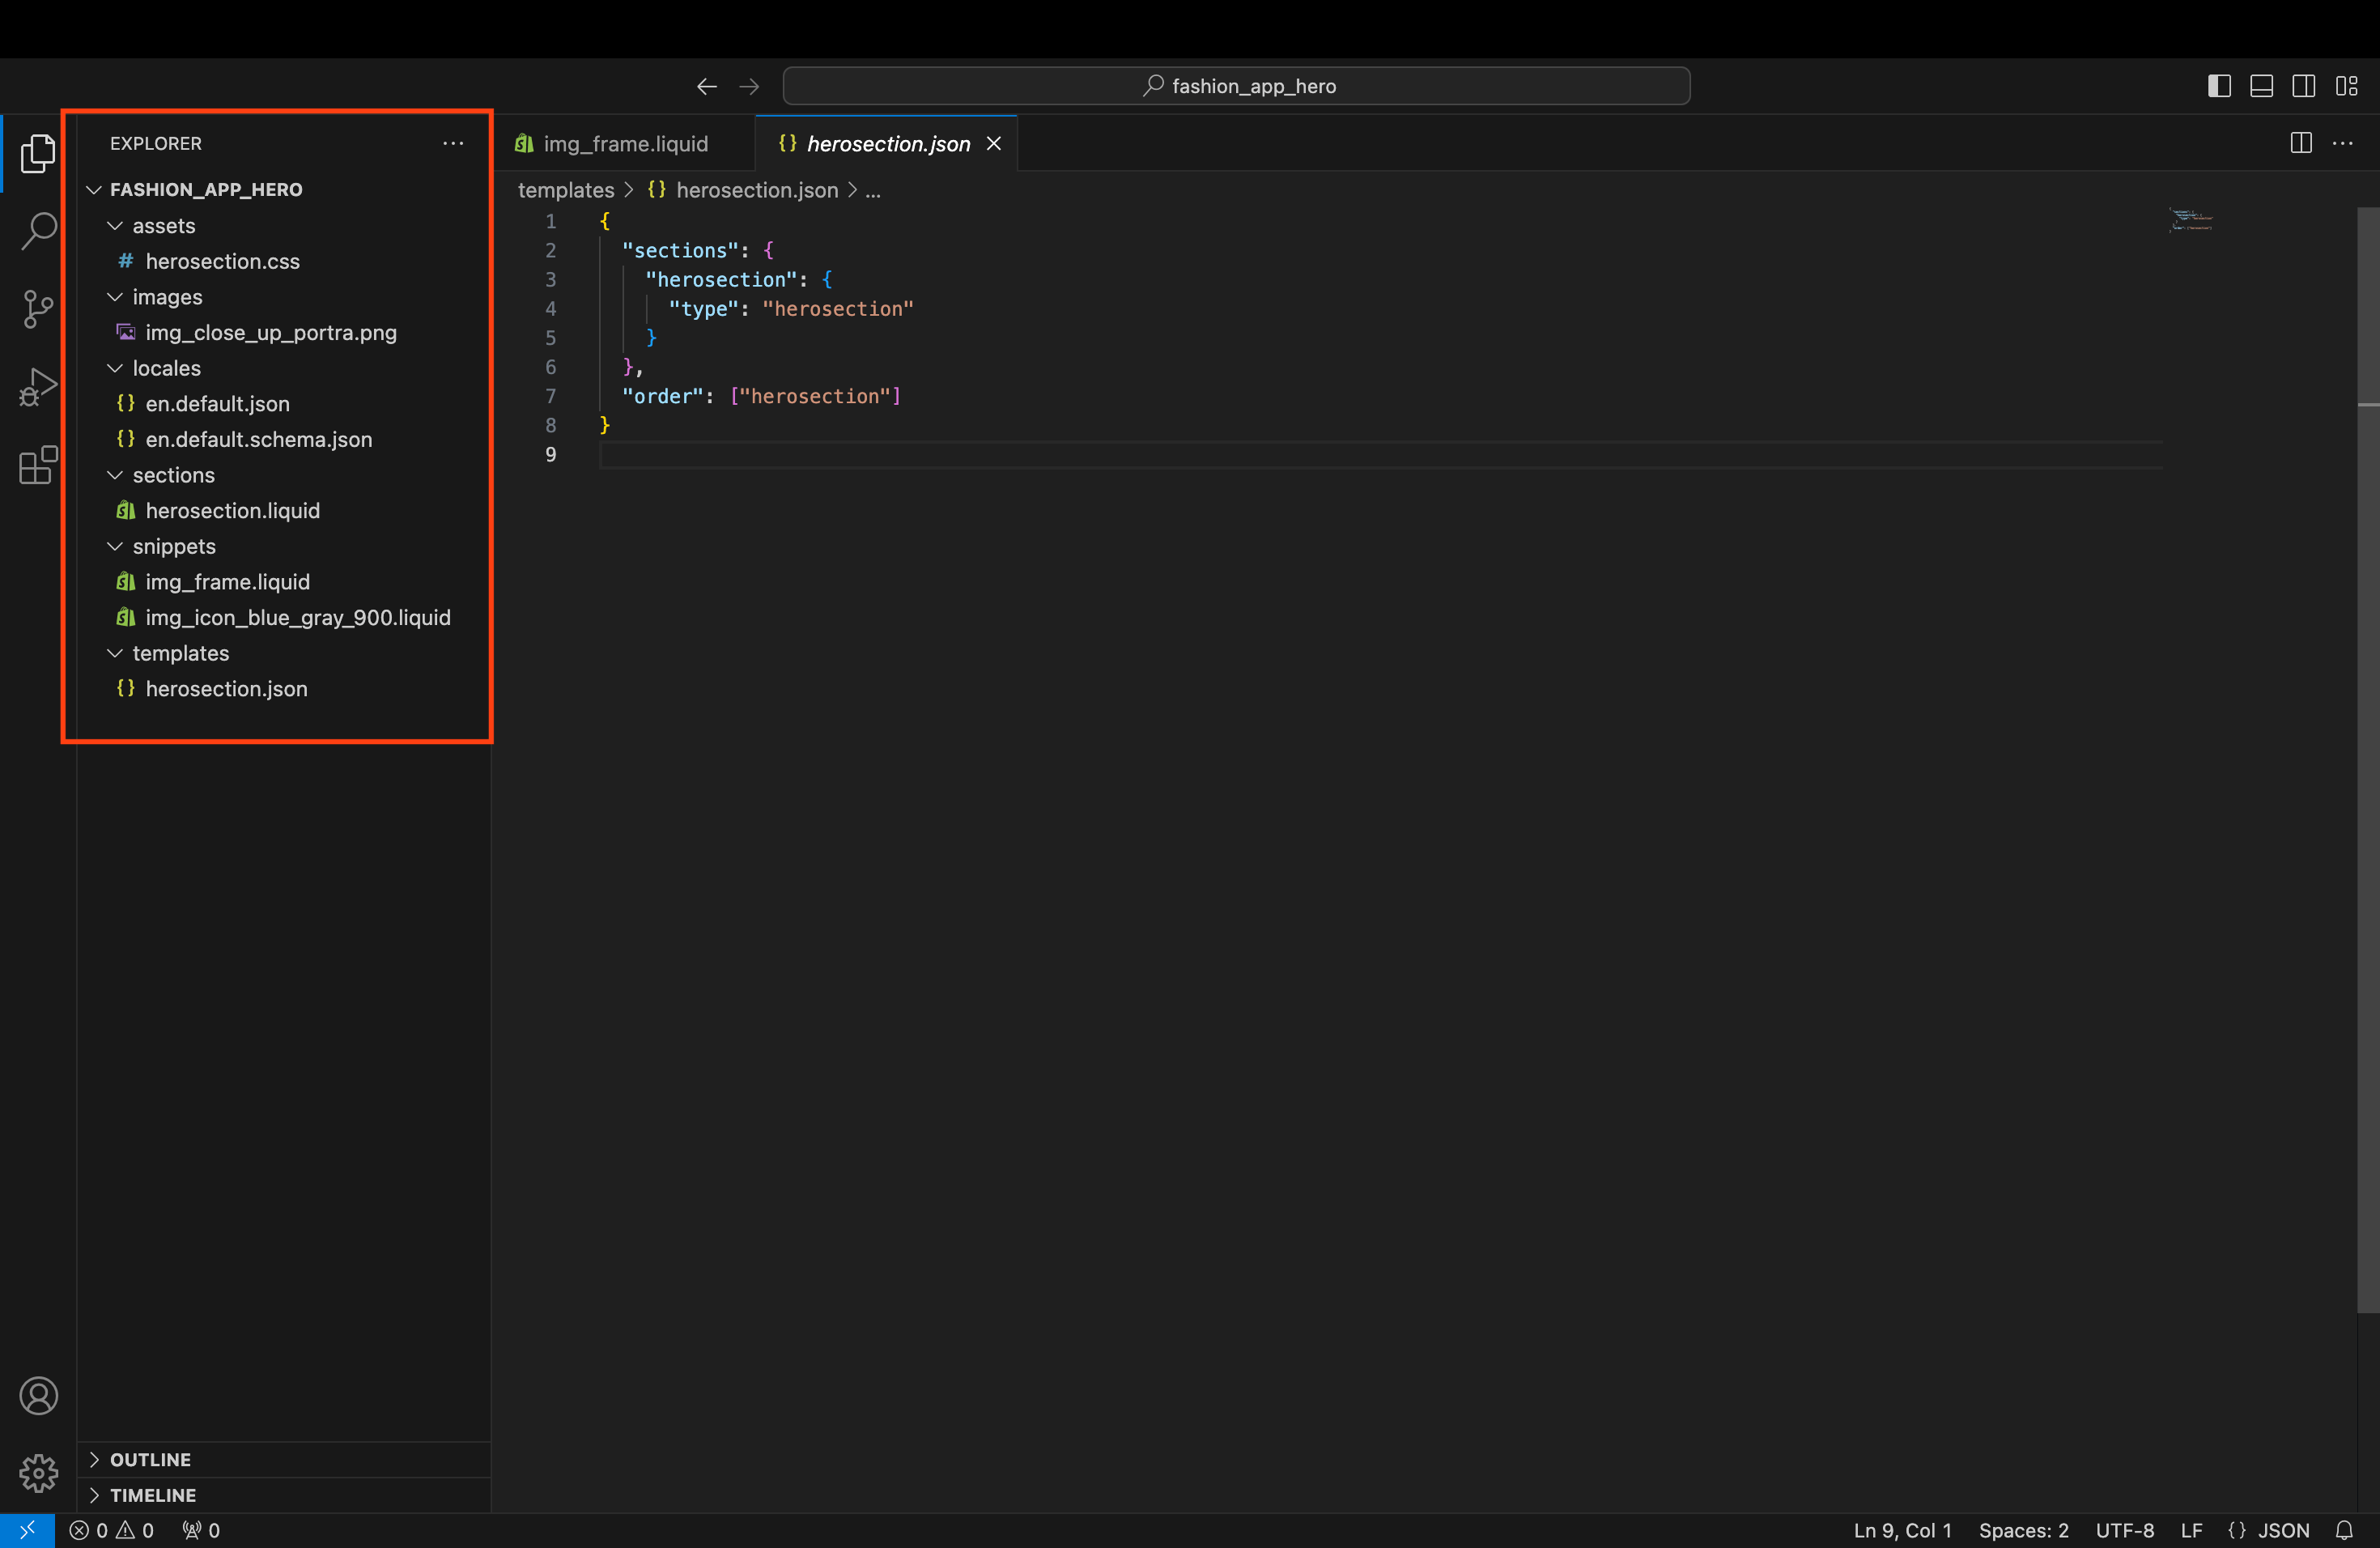Click the ports forwarded indicator showing 0

pos(201,1530)
